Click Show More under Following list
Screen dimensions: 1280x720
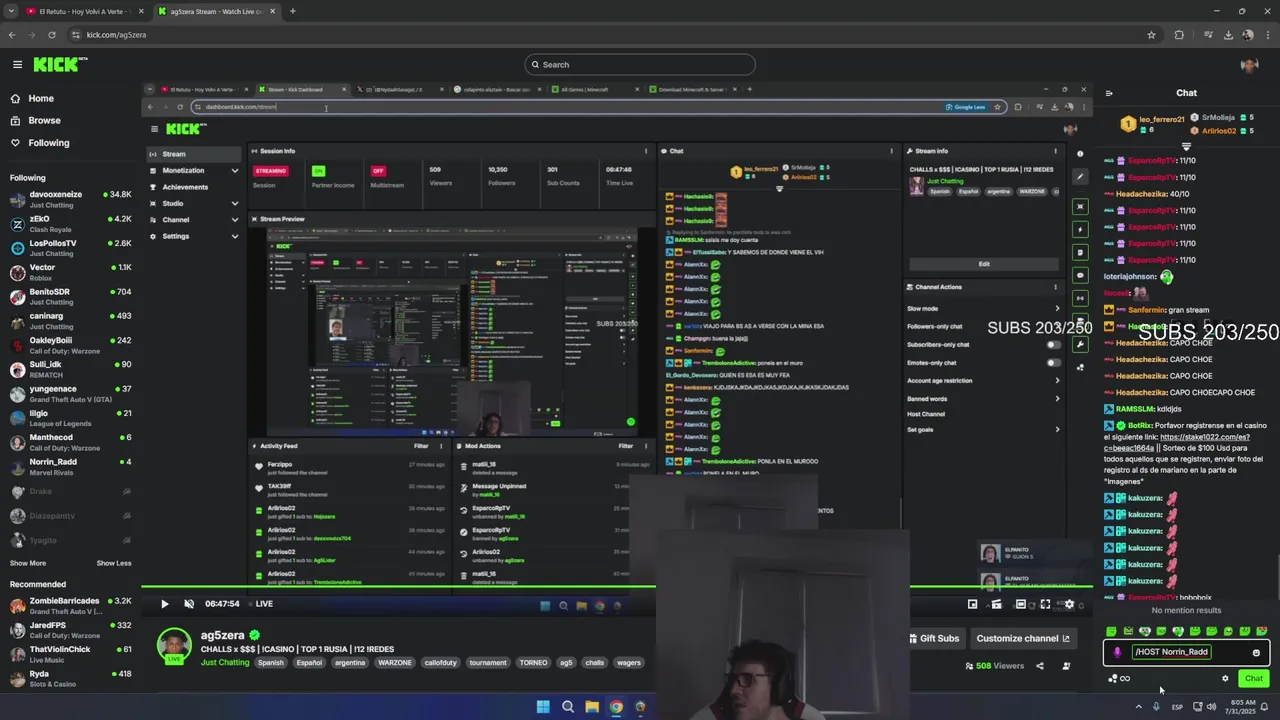pos(28,563)
